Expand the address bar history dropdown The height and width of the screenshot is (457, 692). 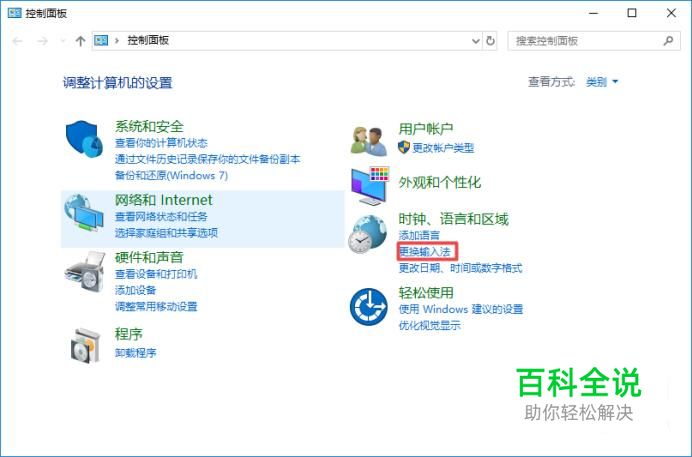point(476,41)
